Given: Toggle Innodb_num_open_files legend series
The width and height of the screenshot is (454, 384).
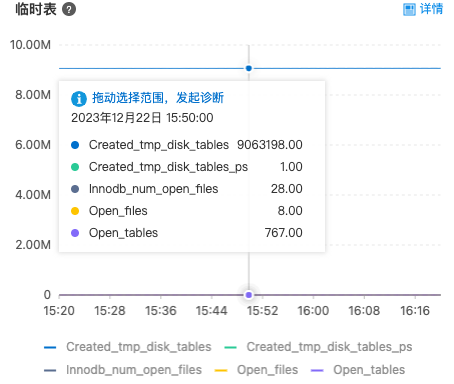Looking at the screenshot, I should pyautogui.click(x=123, y=370).
